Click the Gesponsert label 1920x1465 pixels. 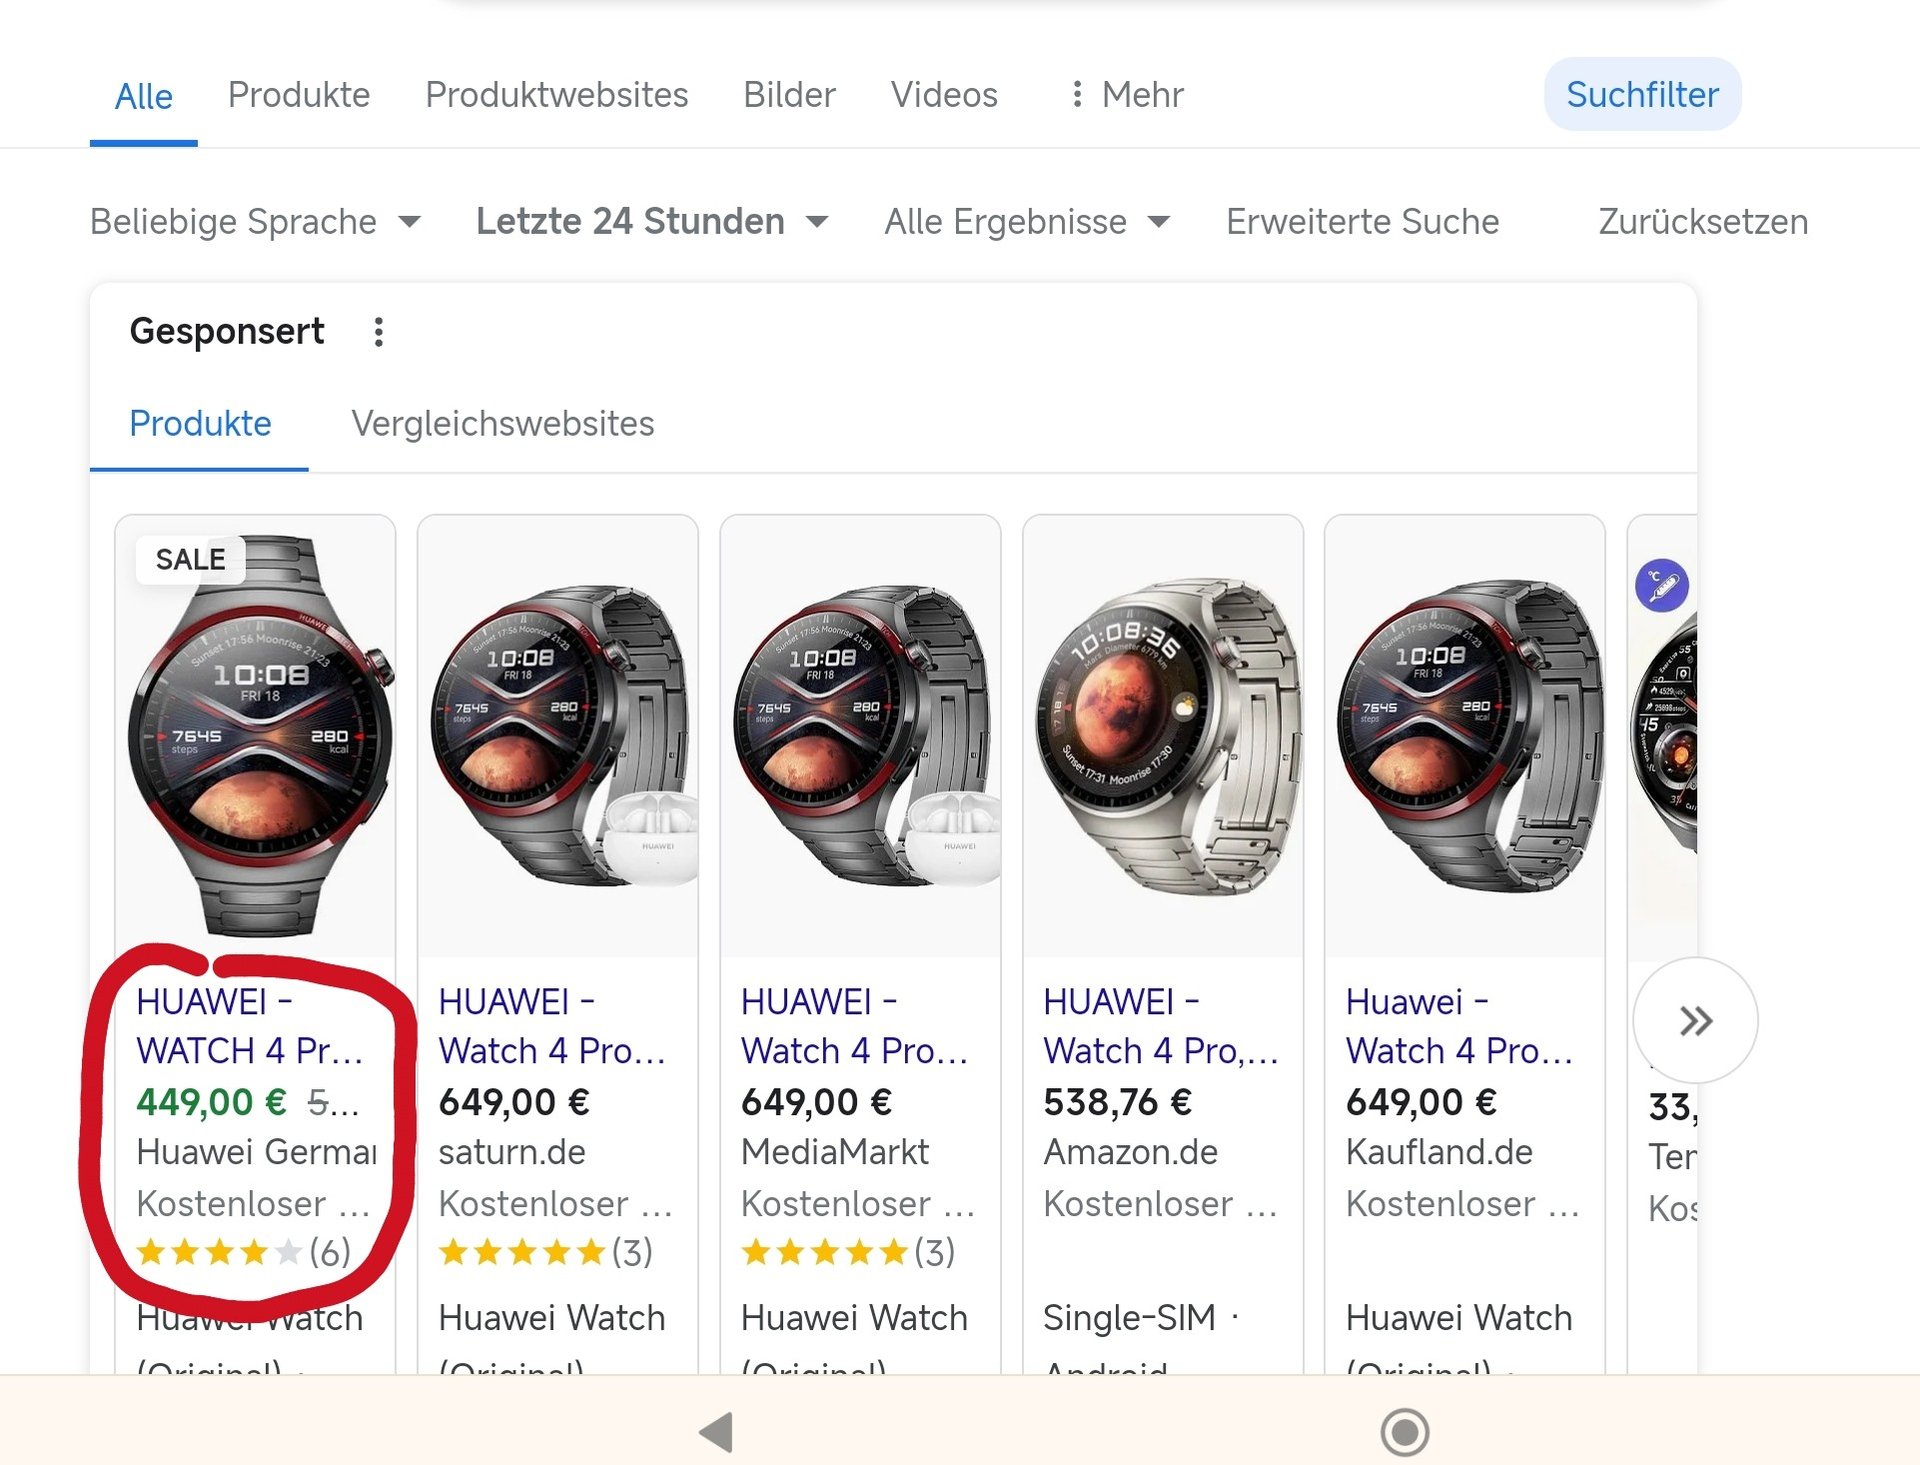pyautogui.click(x=227, y=331)
